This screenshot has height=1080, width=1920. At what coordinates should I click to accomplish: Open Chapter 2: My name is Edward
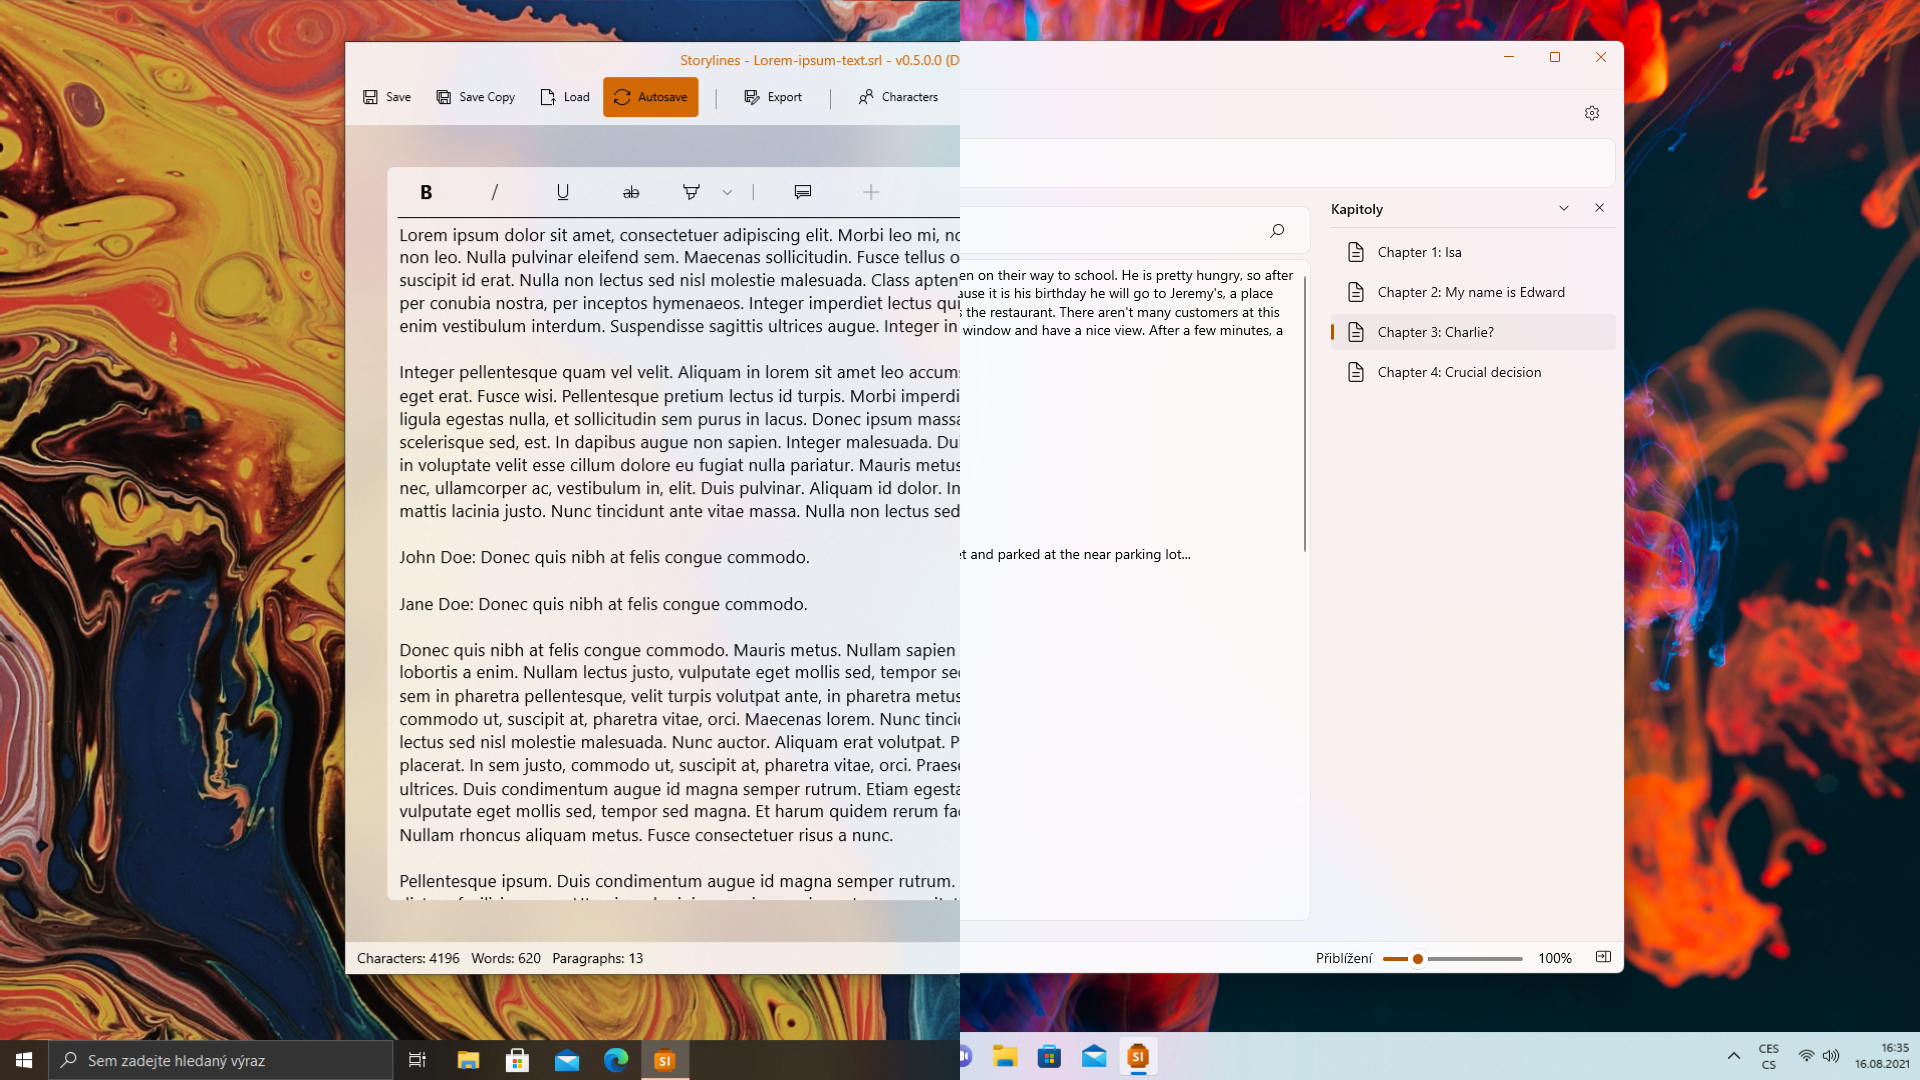tap(1470, 292)
